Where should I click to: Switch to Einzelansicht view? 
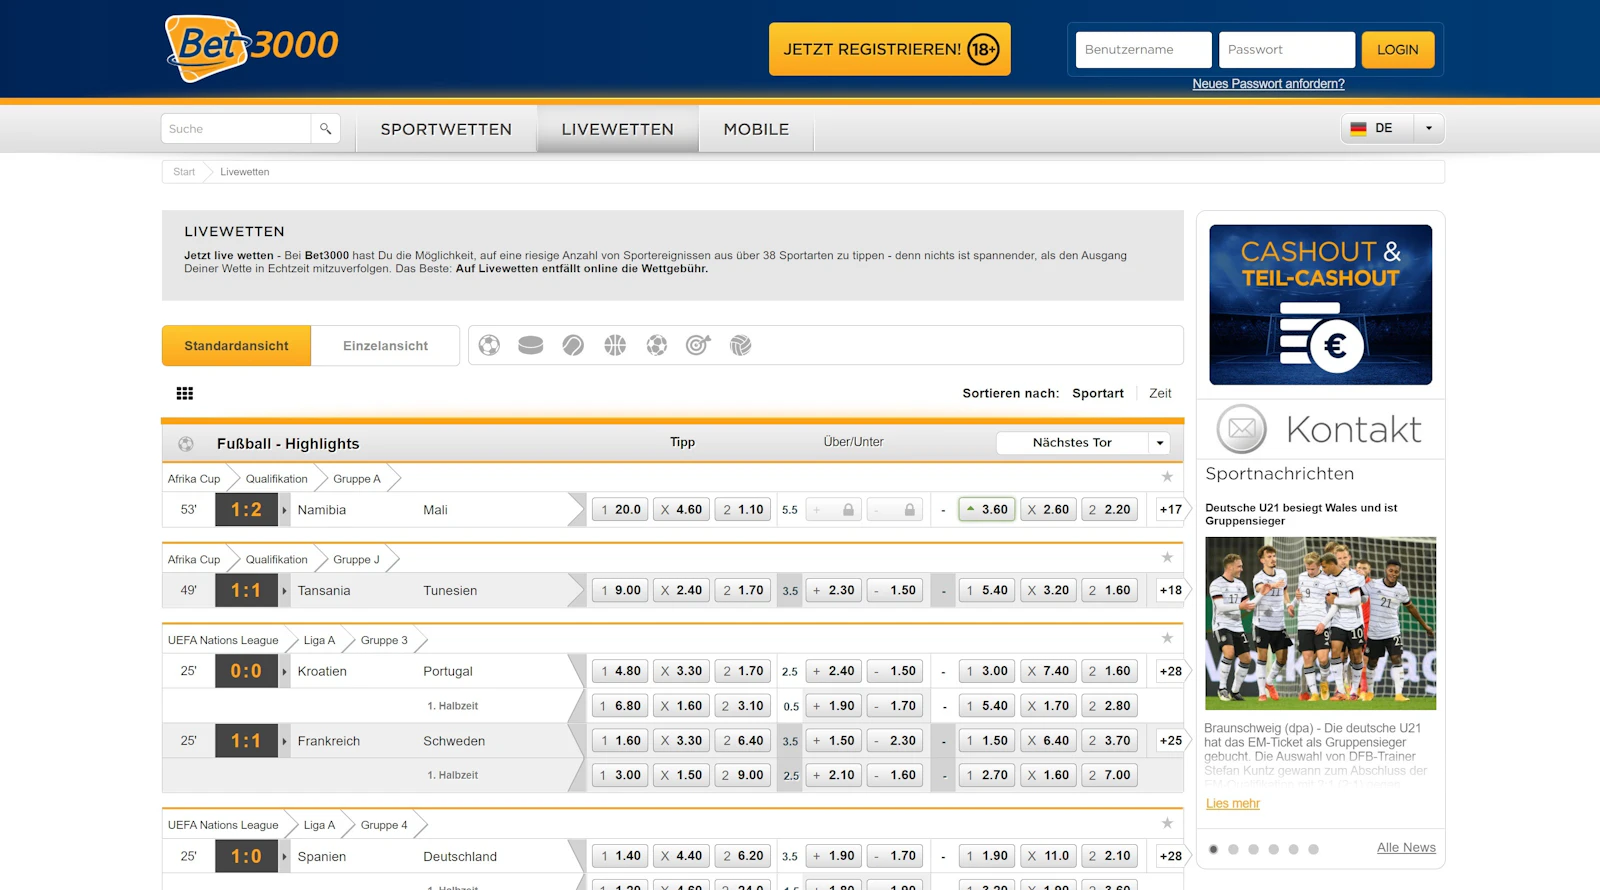[385, 346]
